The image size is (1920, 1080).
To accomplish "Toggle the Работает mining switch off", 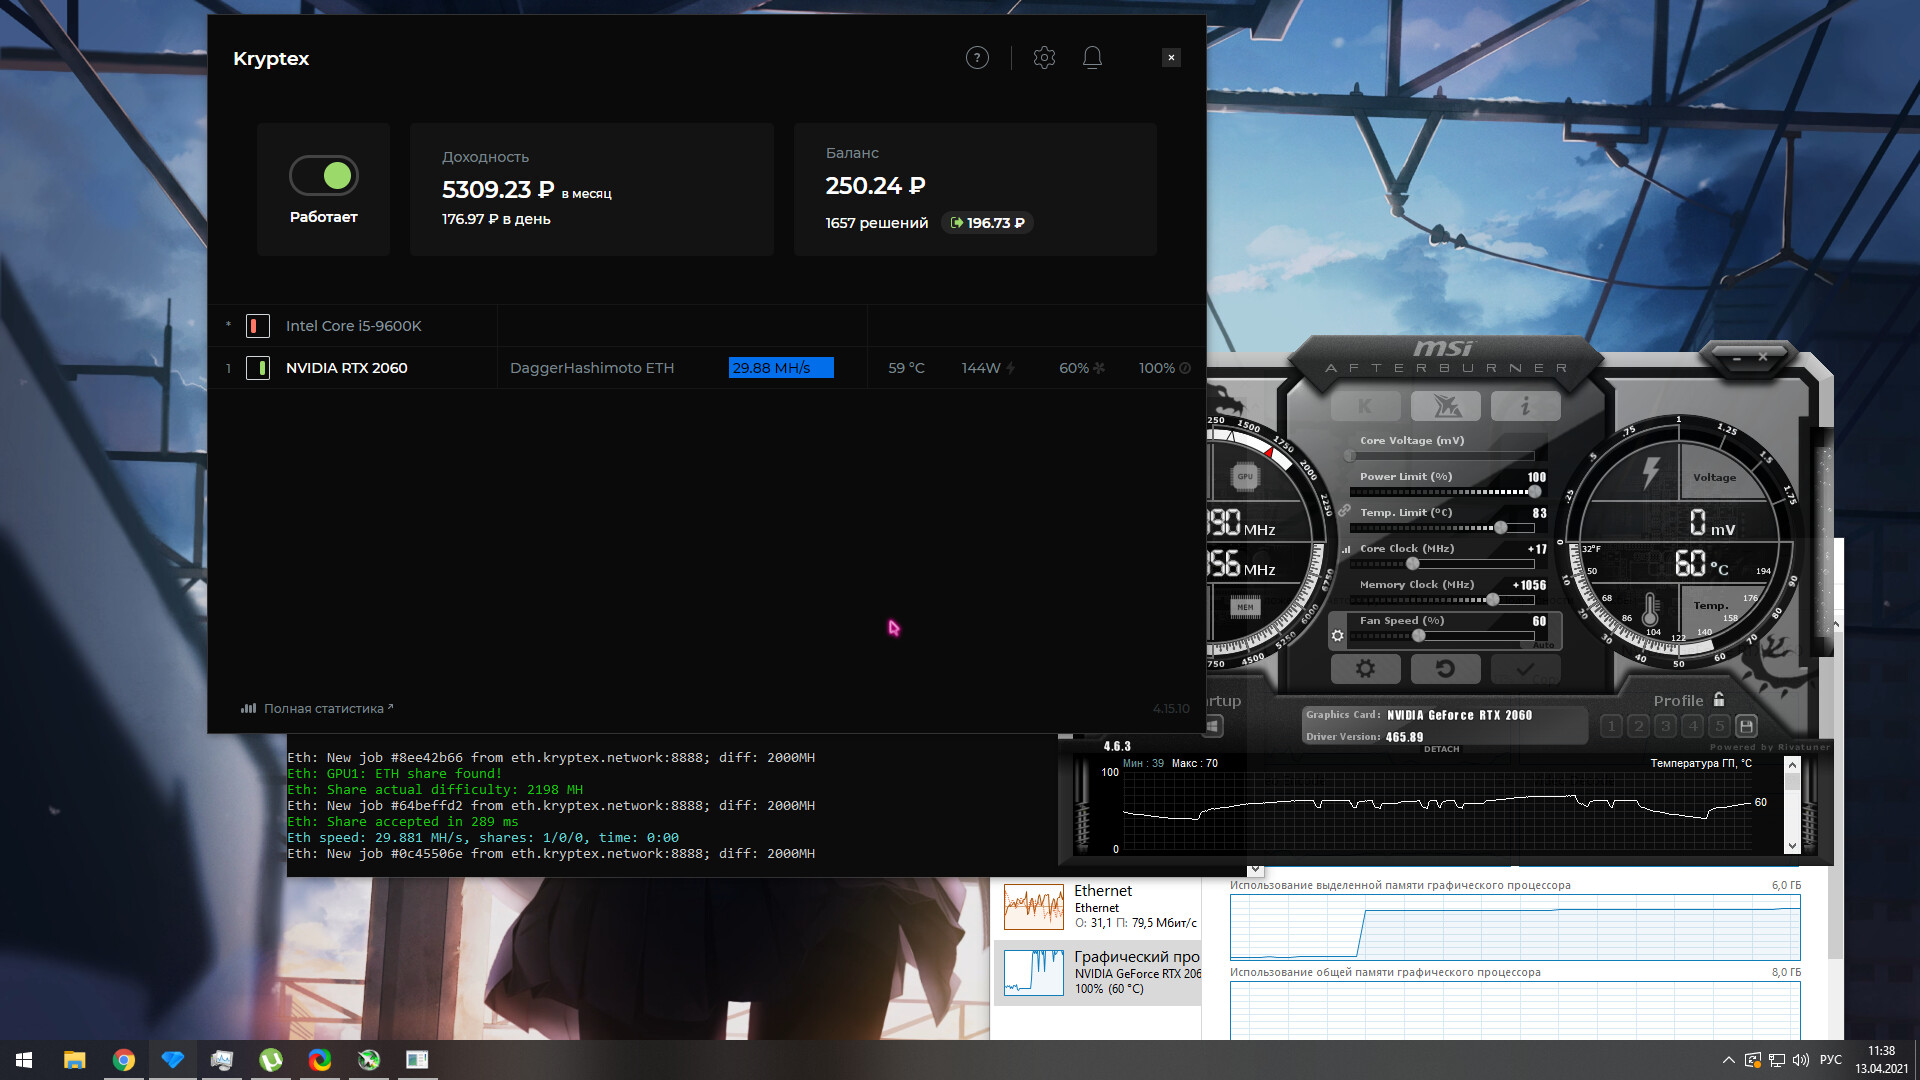I will pyautogui.click(x=324, y=176).
